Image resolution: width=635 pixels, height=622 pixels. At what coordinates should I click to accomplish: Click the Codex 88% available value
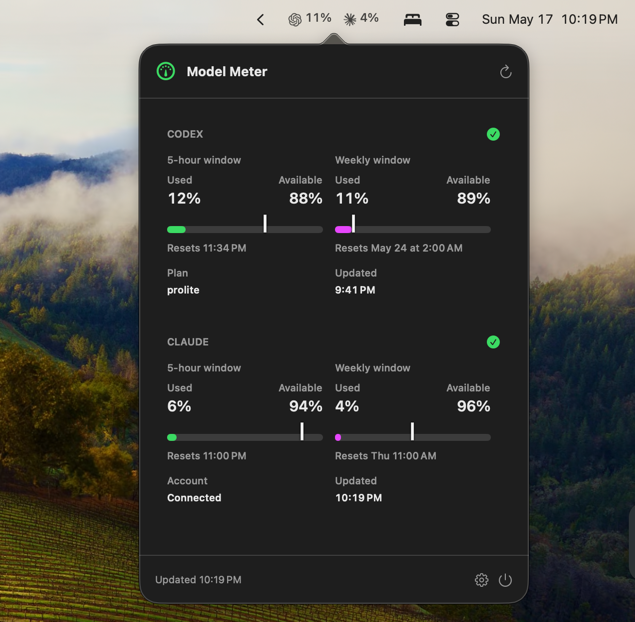point(306,198)
